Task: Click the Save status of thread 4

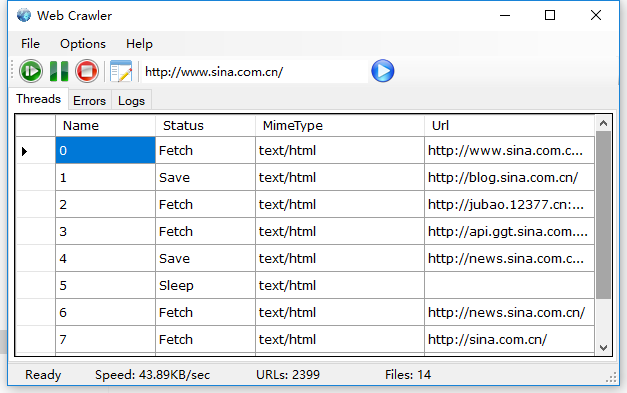Action: [205, 258]
